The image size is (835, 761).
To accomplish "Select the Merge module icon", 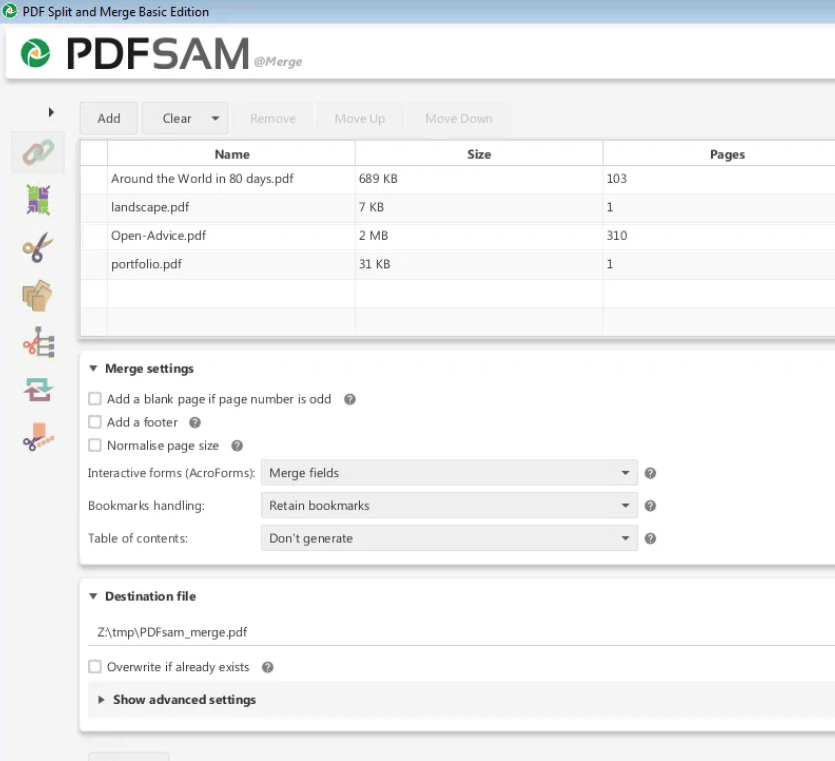I will 35,152.
